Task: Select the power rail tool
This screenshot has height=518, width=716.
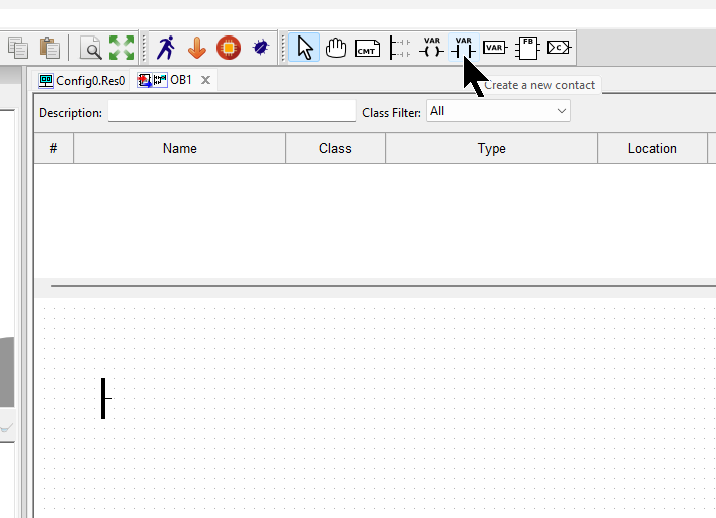Action: [x=400, y=47]
